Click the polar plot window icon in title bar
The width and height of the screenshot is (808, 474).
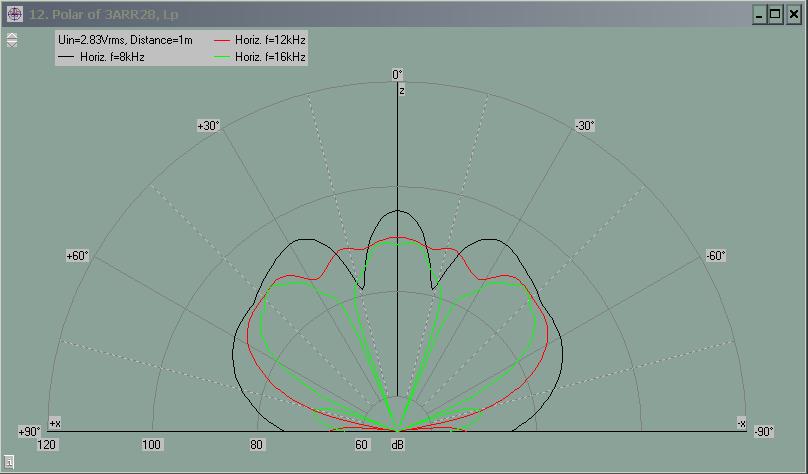click(14, 14)
